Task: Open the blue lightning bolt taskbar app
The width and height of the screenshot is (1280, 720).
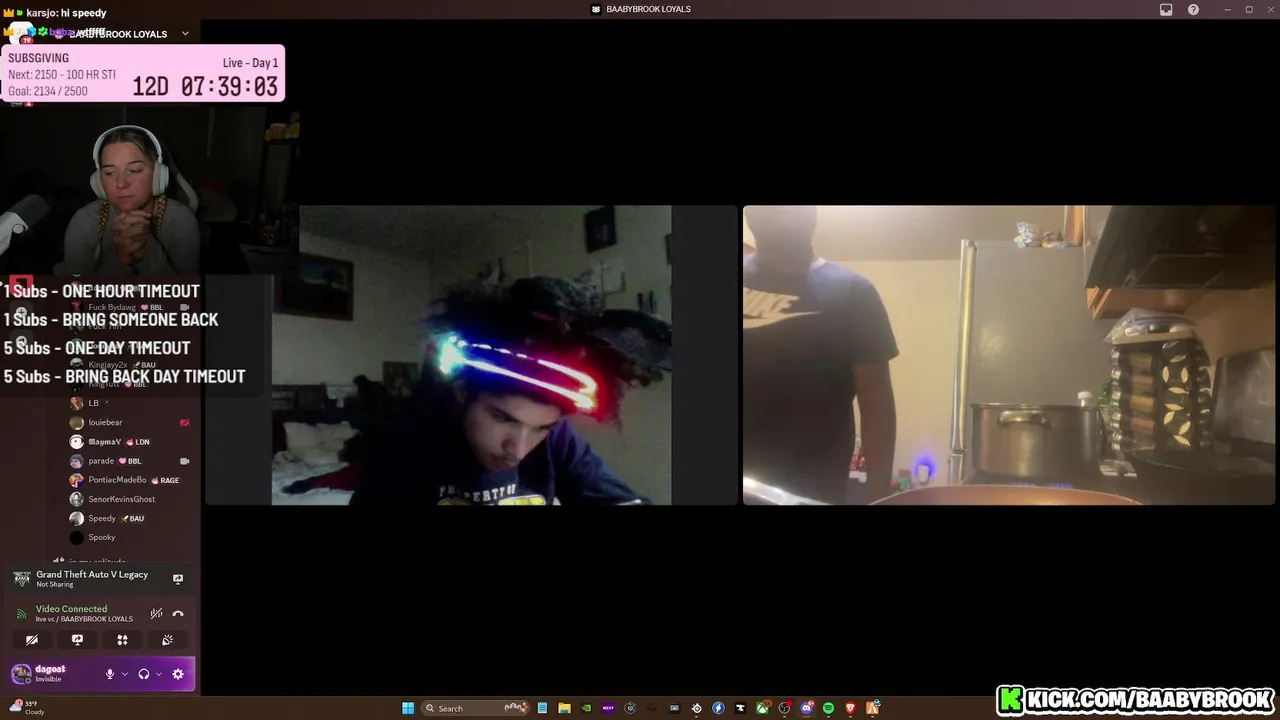Action: [718, 708]
